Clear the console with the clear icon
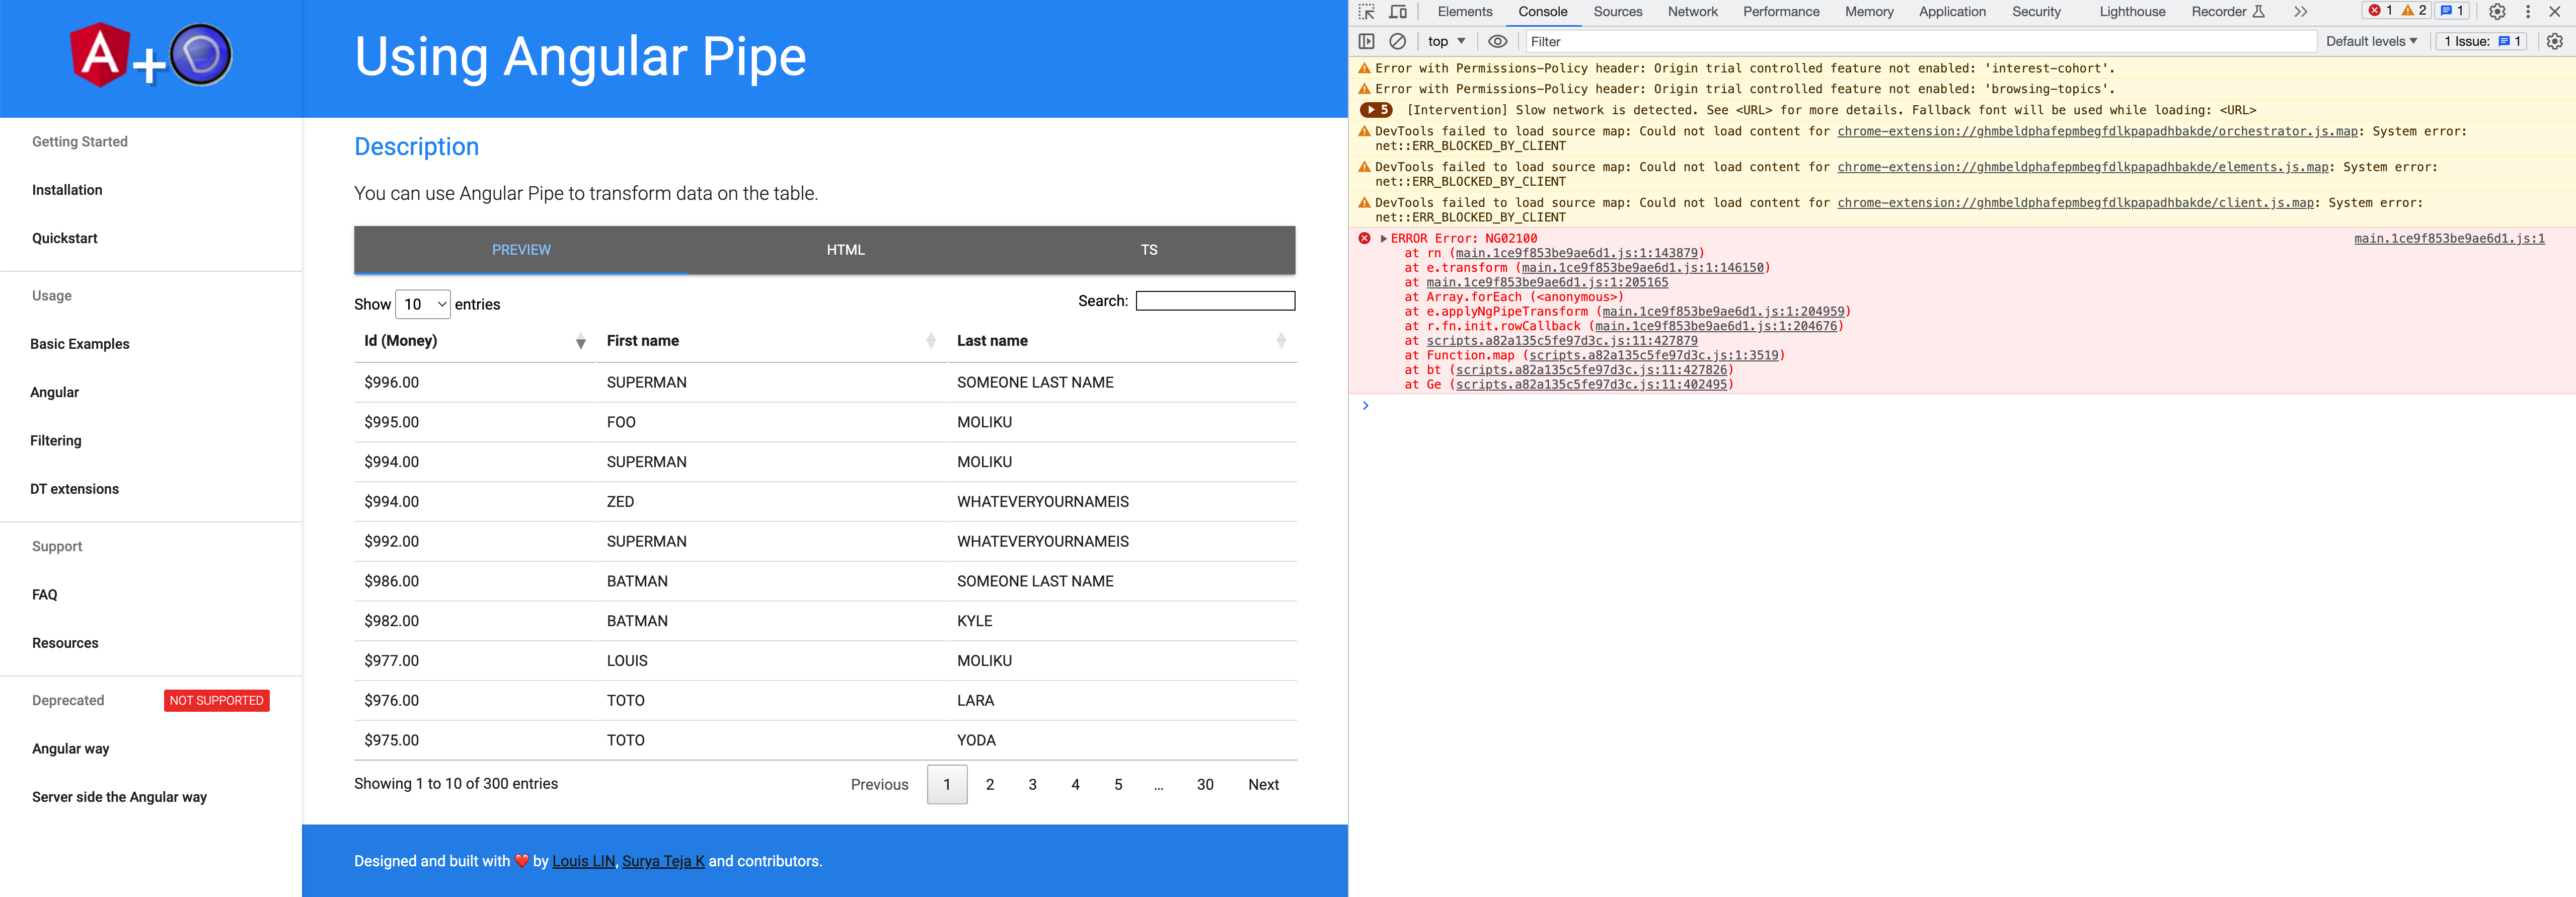This screenshot has height=897, width=2576. 1396,41
